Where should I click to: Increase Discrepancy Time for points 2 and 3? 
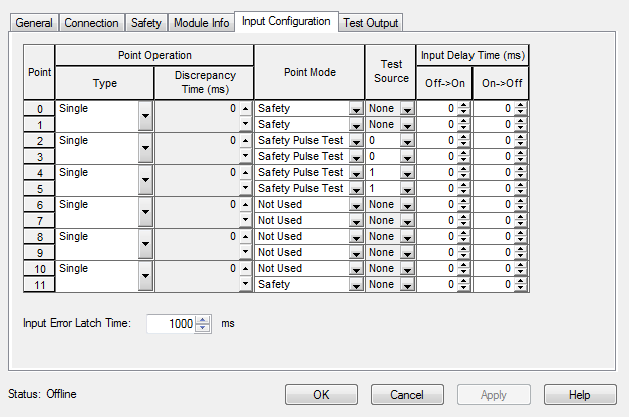tap(246, 140)
